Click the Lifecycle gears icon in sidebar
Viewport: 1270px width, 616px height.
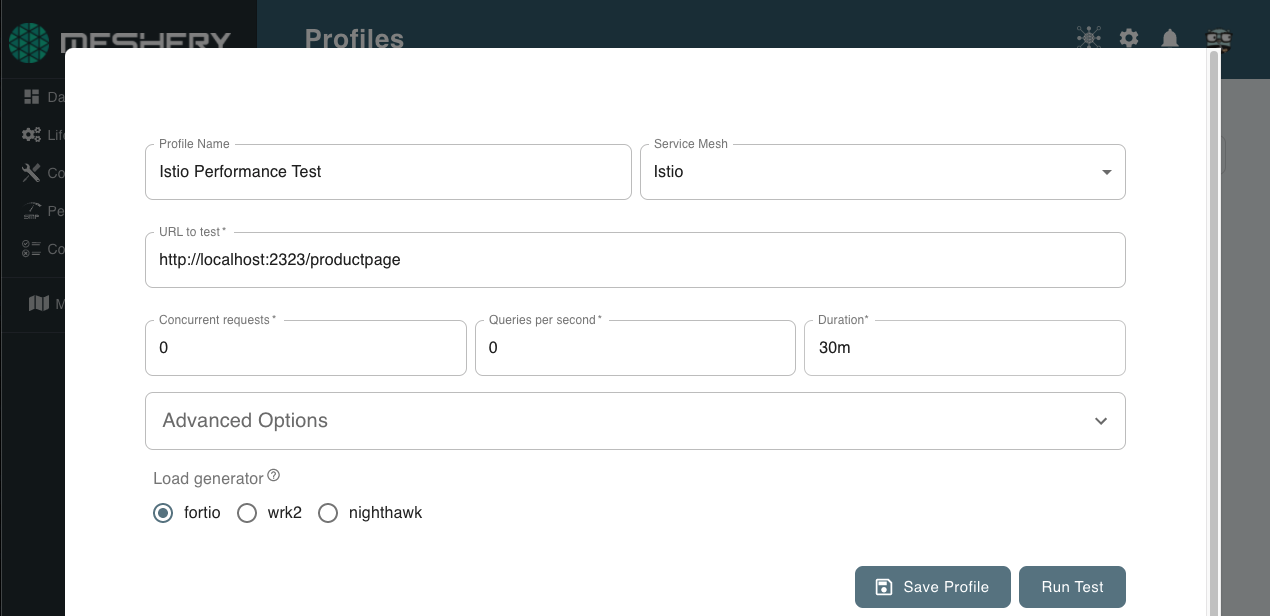pyautogui.click(x=32, y=135)
